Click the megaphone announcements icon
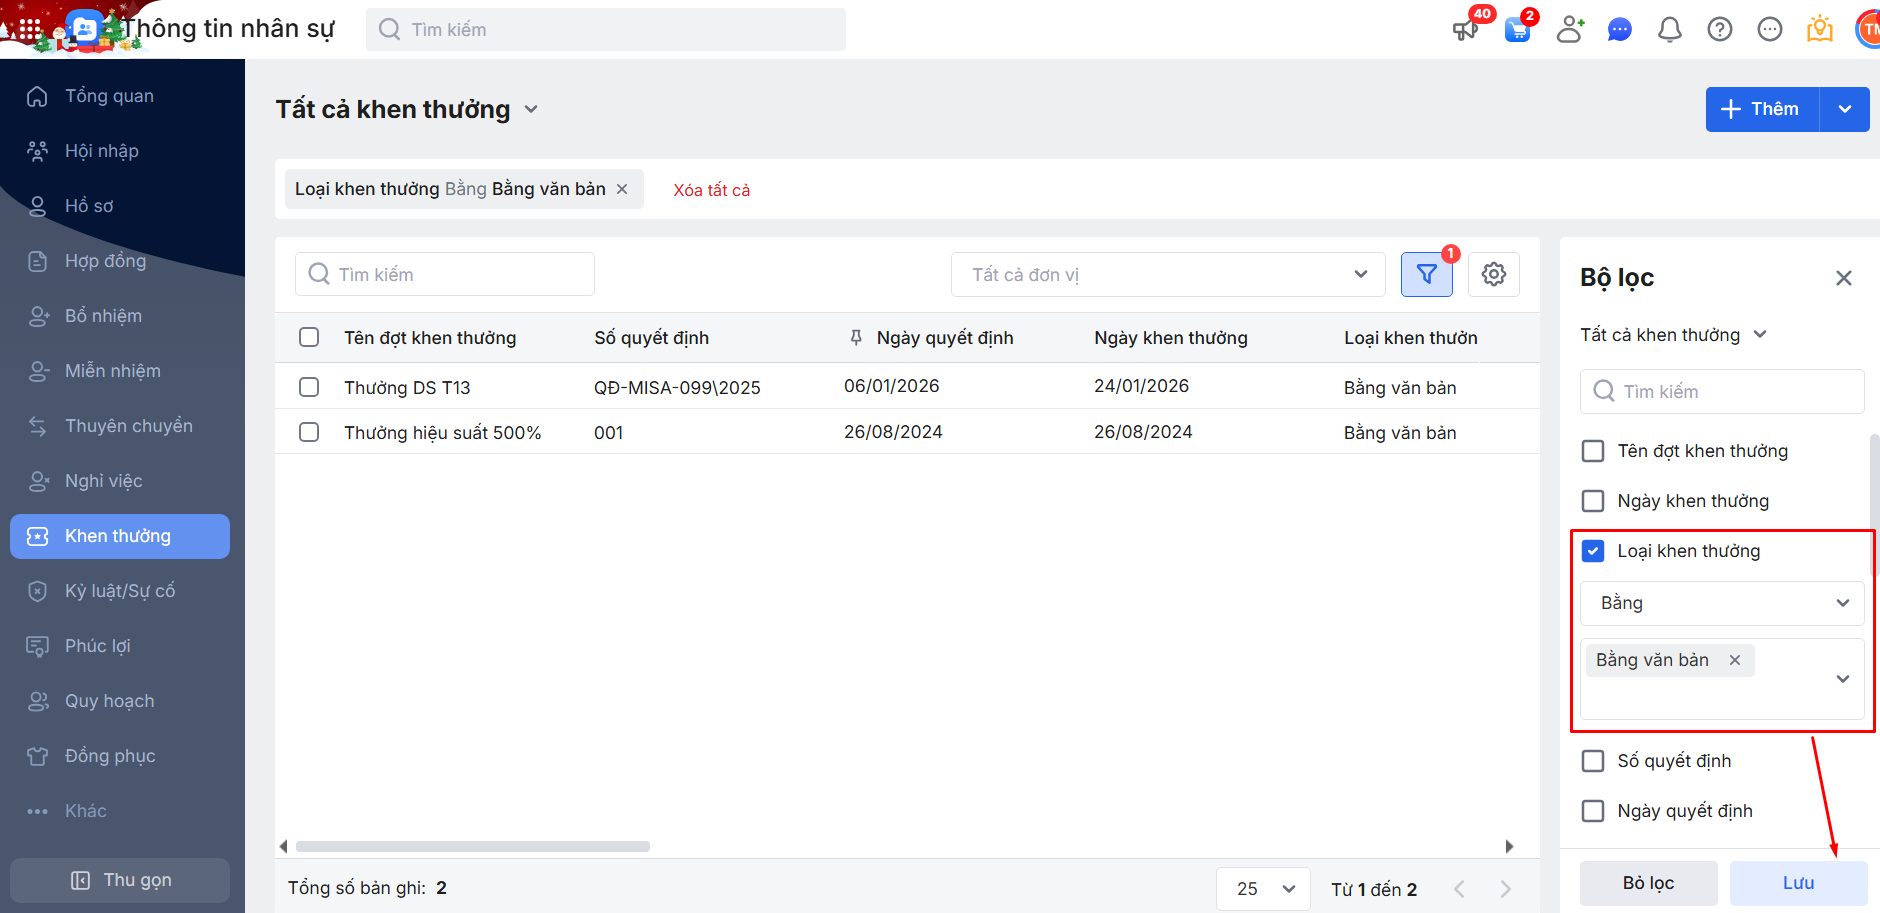Screen dimensions: 1880x913 point(1465,30)
